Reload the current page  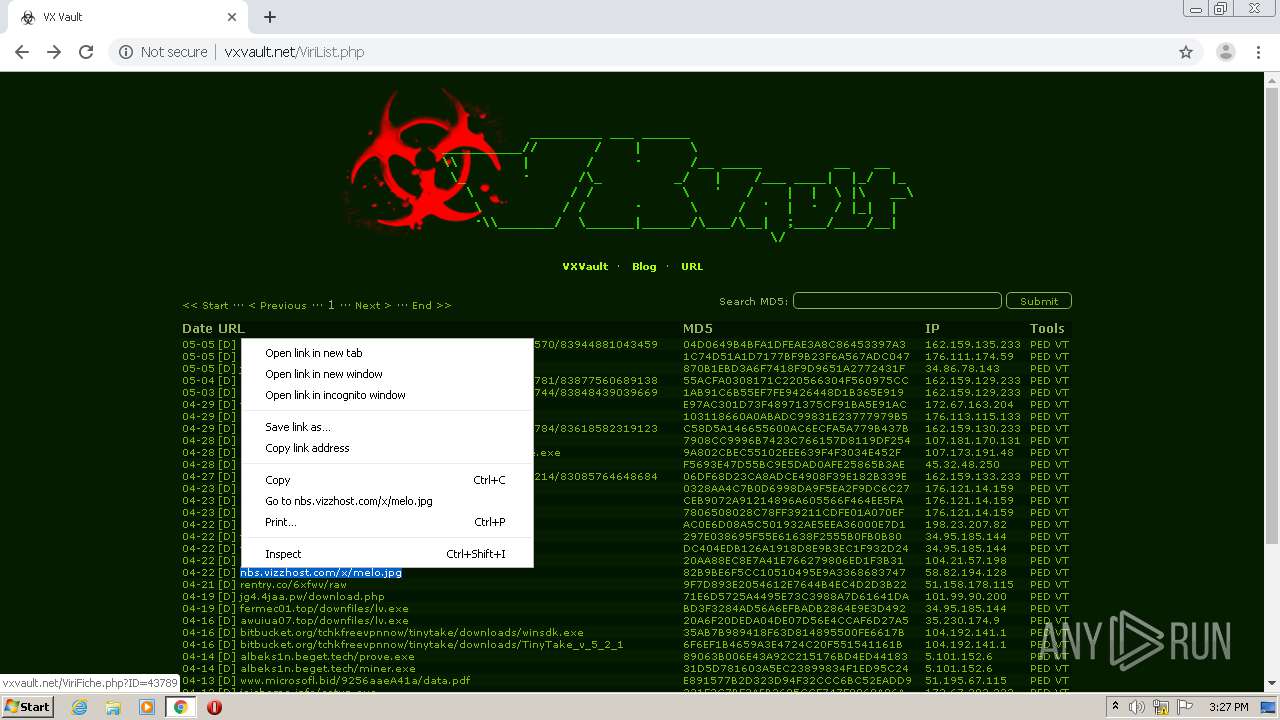[86, 52]
